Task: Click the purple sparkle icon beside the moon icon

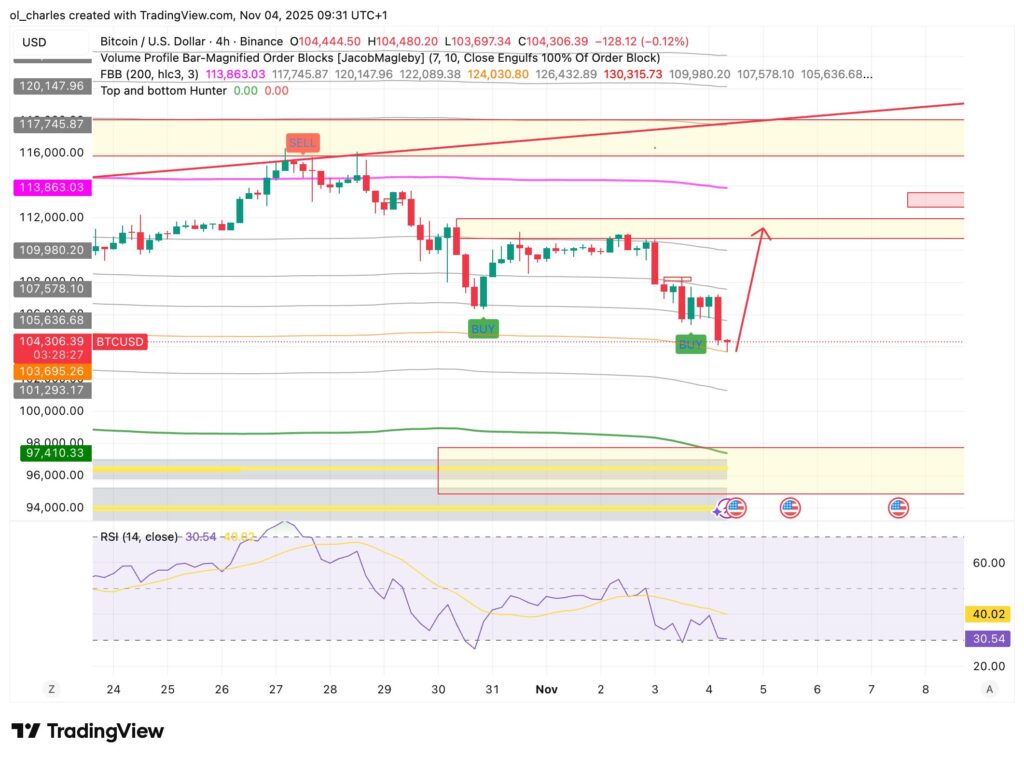Action: click(x=718, y=510)
